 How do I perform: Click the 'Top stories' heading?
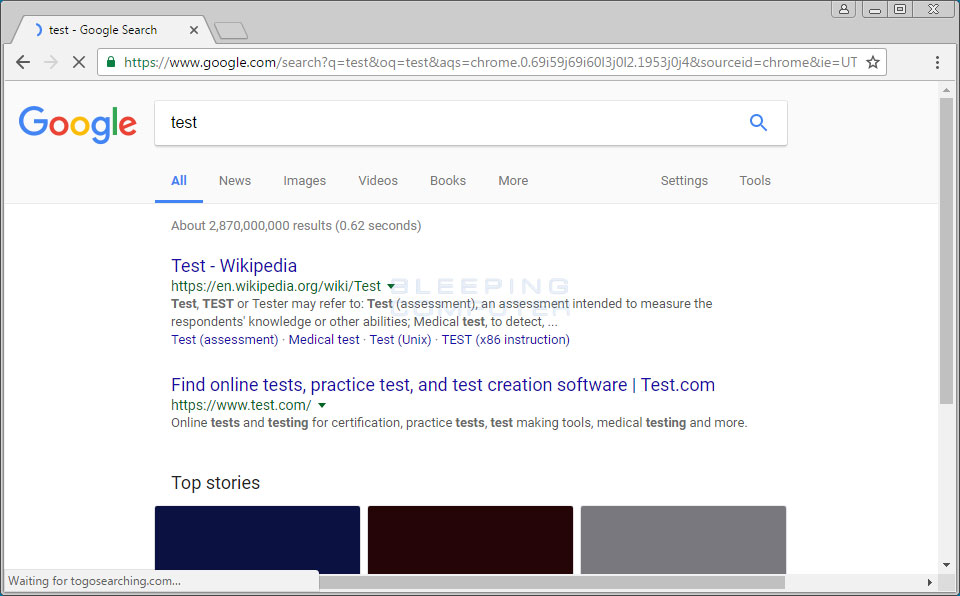[x=216, y=483]
